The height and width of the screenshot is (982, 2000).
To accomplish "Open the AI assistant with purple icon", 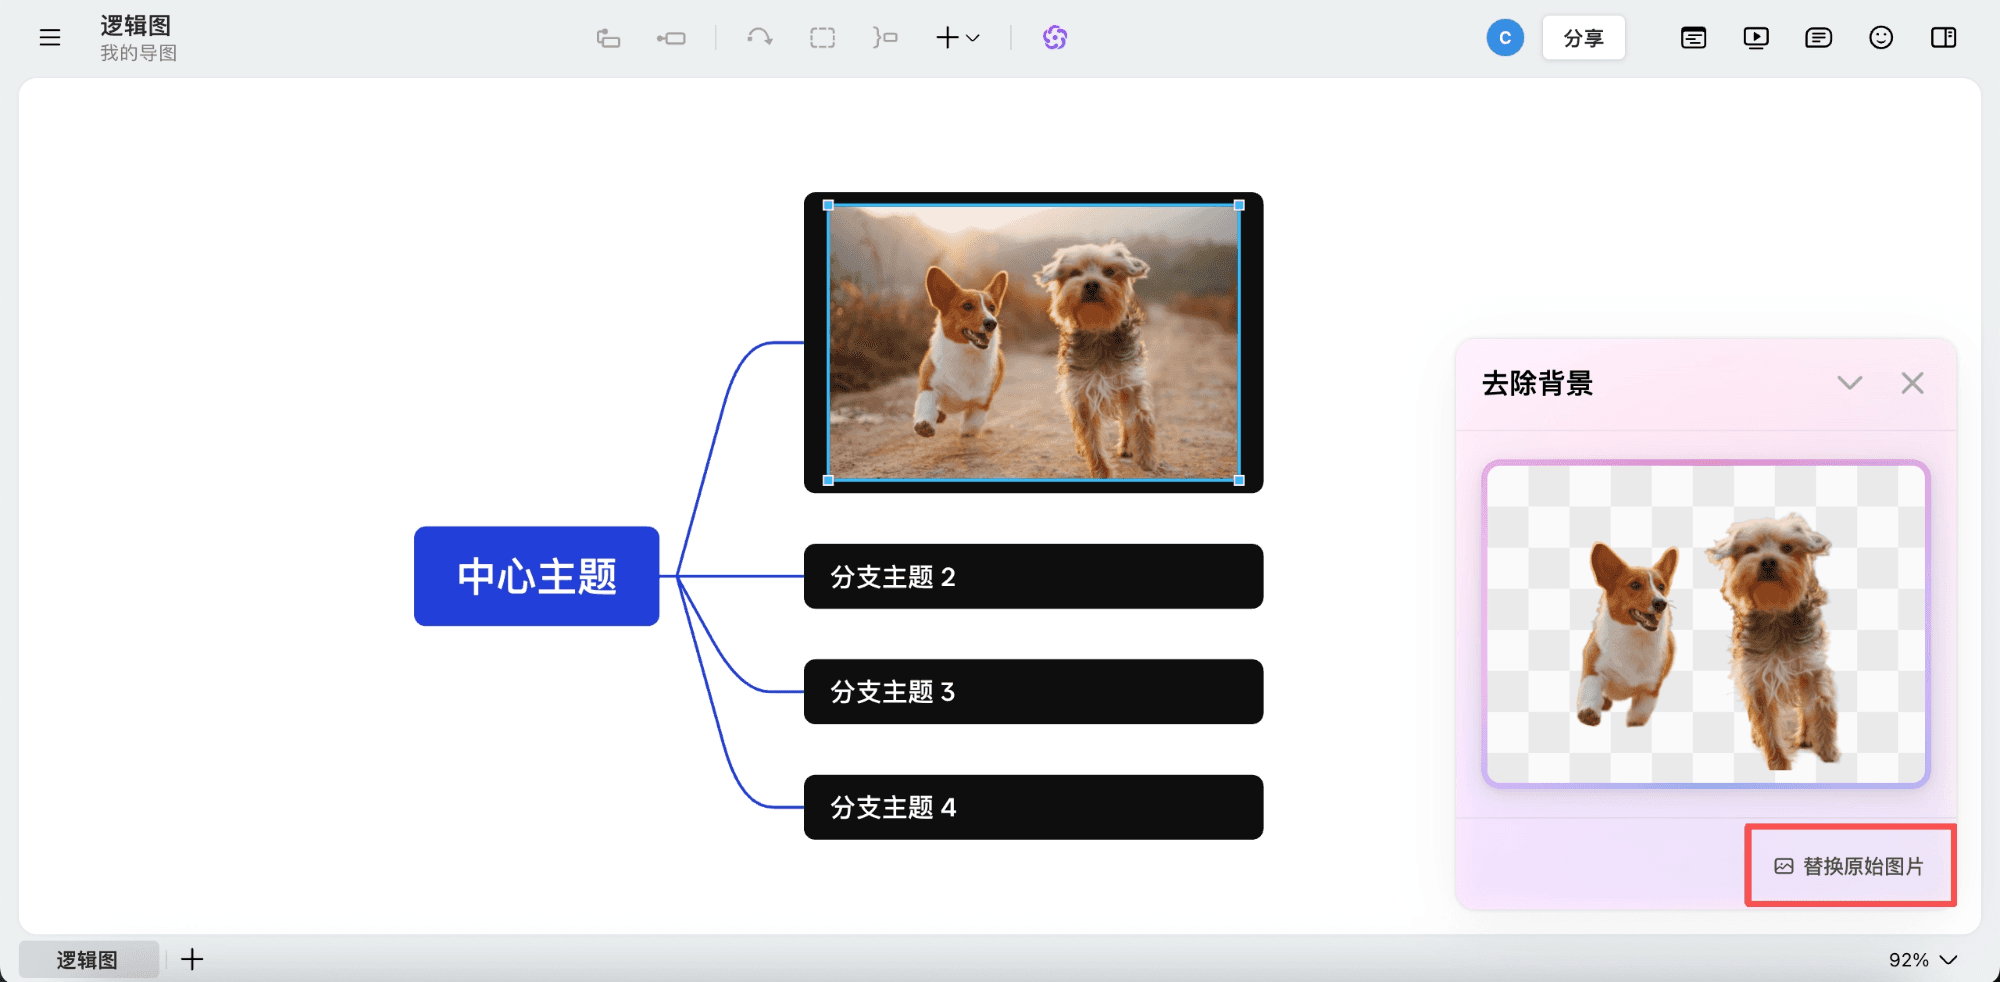I will [1055, 37].
